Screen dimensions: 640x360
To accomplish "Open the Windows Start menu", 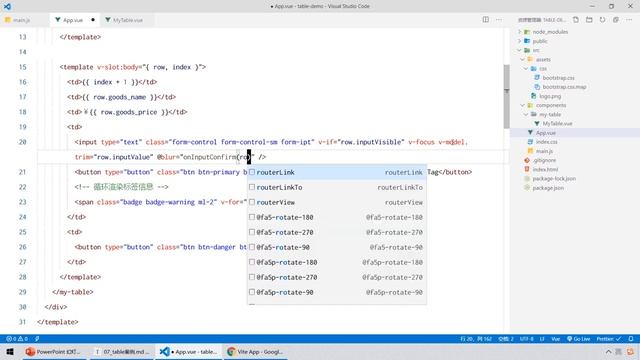I will coord(10,351).
